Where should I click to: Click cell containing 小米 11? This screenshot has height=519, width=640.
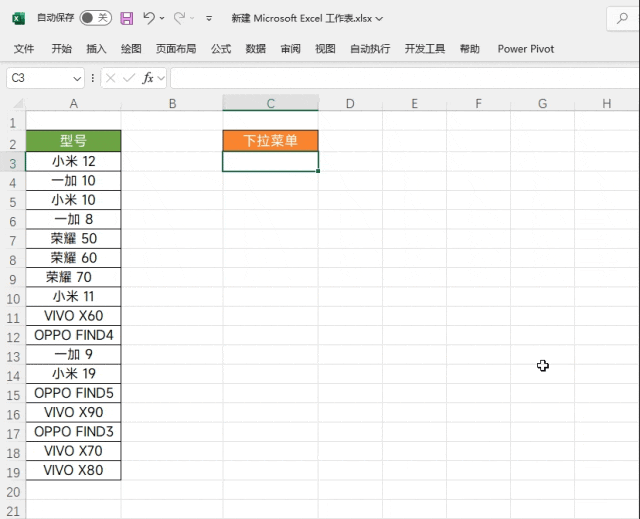click(x=73, y=297)
